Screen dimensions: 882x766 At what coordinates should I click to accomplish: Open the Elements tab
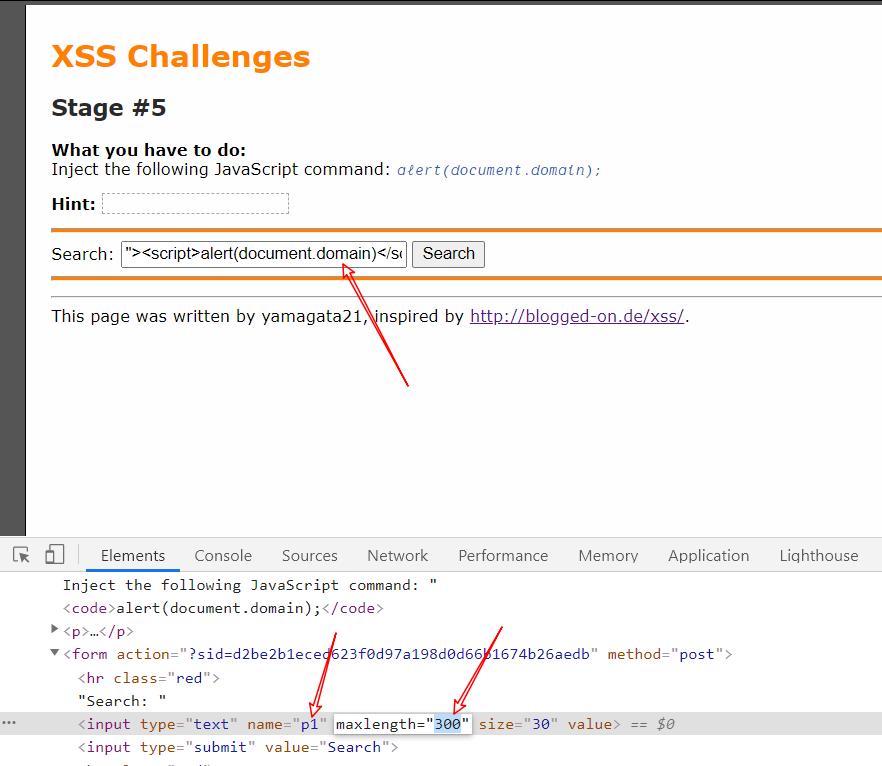click(133, 556)
